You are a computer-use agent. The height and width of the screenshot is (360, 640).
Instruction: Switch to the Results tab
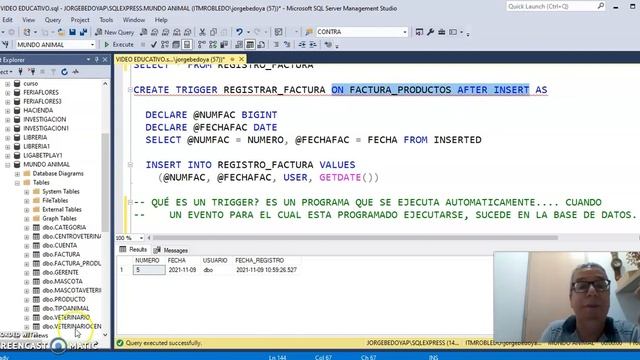point(133,249)
